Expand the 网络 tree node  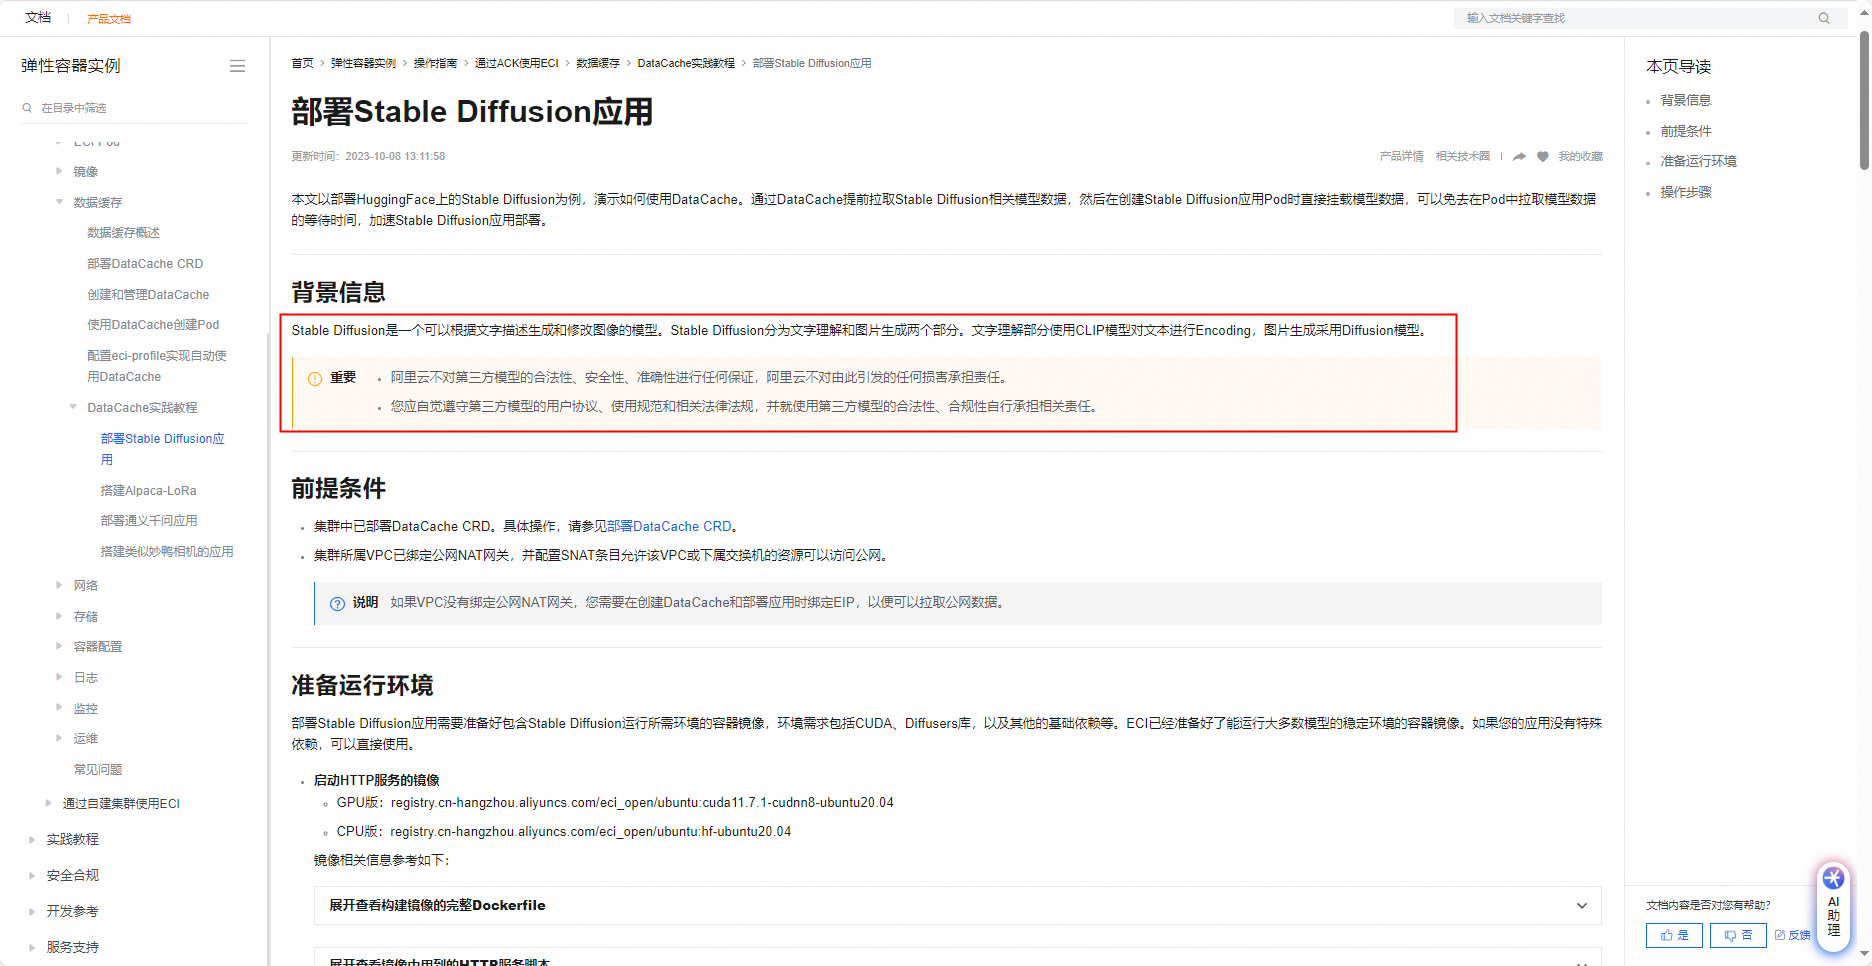tap(59, 585)
